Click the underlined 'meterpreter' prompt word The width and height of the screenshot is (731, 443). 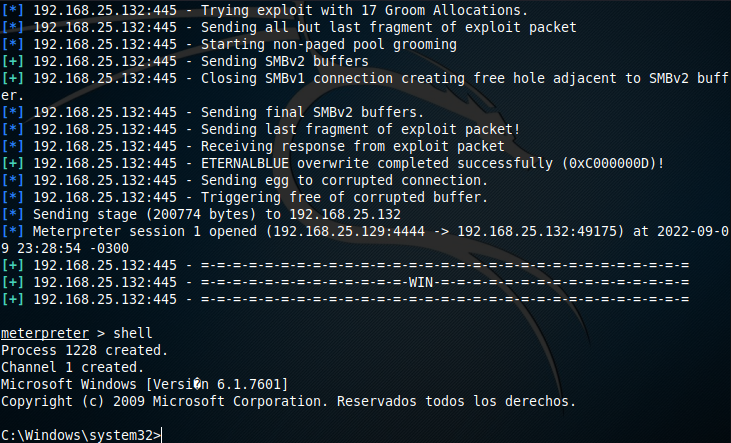pos(45,333)
